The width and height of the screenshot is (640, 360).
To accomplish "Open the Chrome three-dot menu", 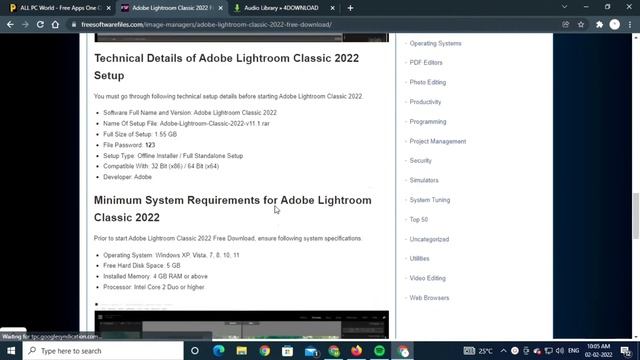I will pyautogui.click(x=630, y=24).
